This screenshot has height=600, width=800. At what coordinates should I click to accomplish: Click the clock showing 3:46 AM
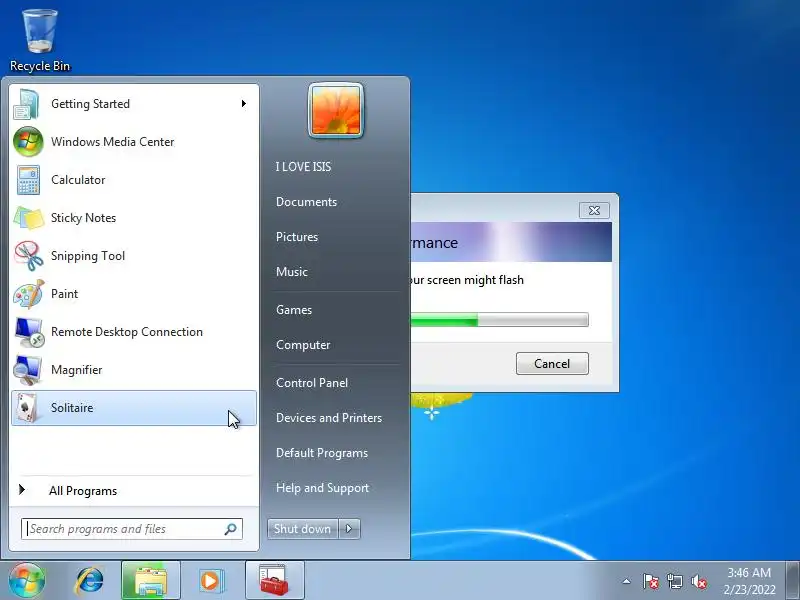point(749,581)
